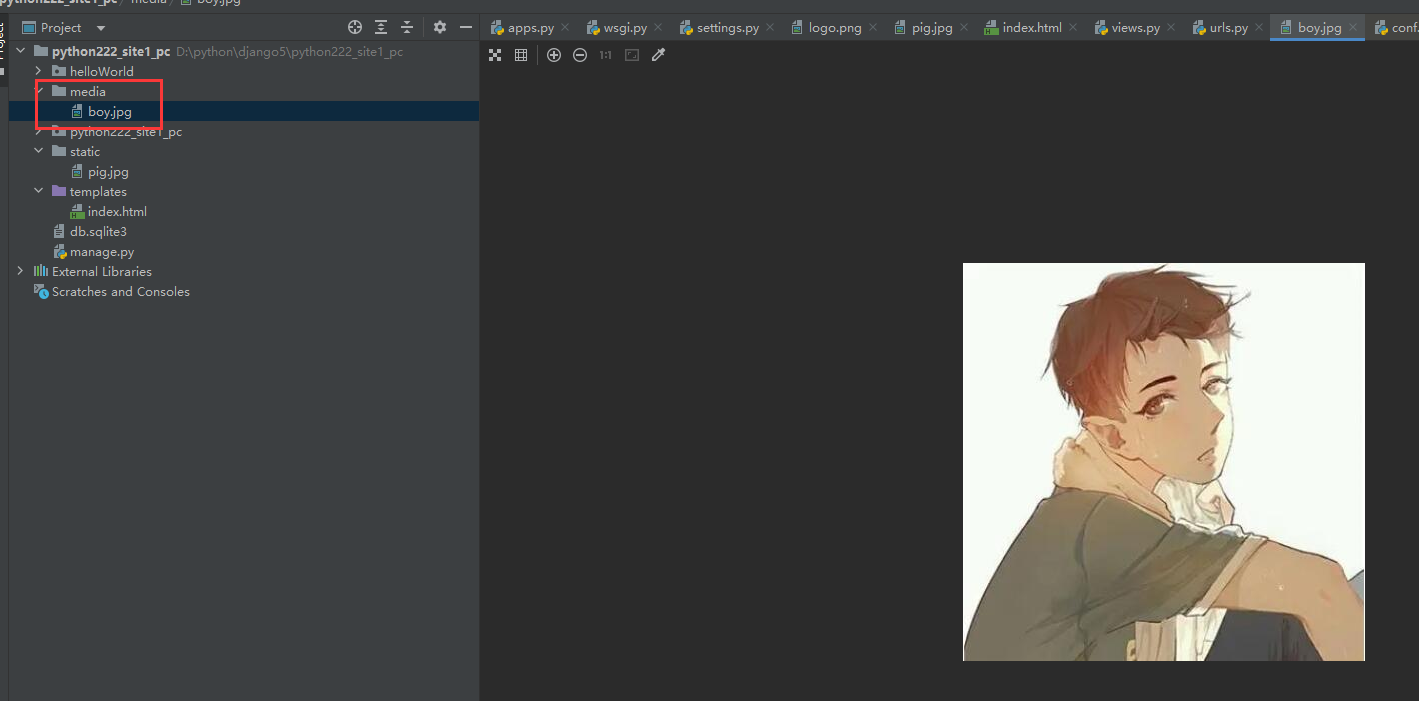
Task: Zoom out of the image
Action: (x=580, y=55)
